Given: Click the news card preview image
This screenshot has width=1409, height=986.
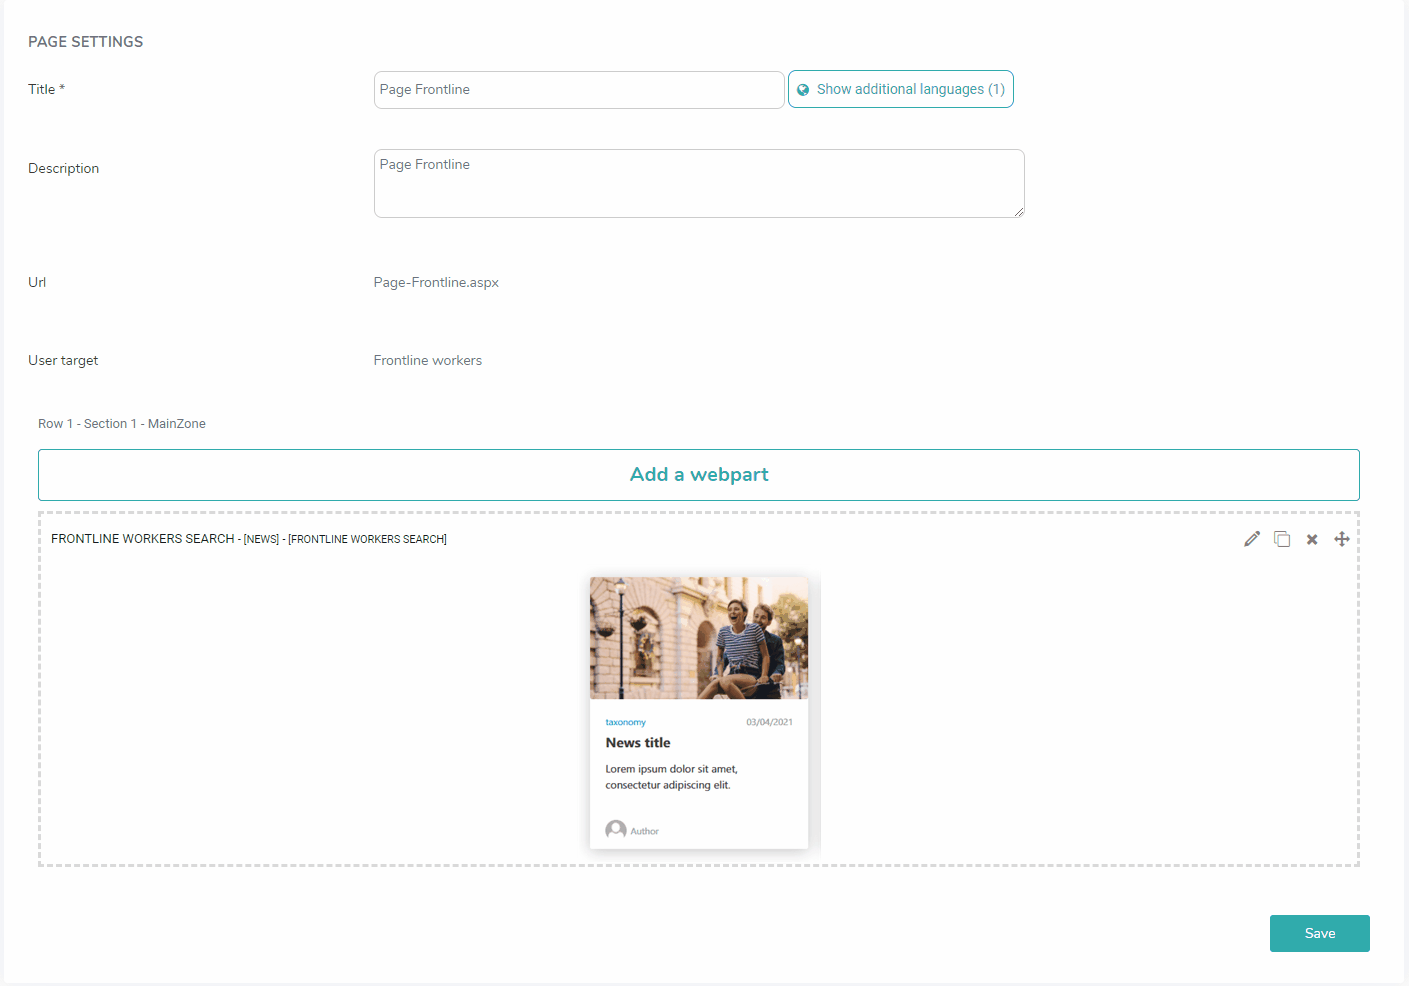Looking at the screenshot, I should (x=698, y=637).
